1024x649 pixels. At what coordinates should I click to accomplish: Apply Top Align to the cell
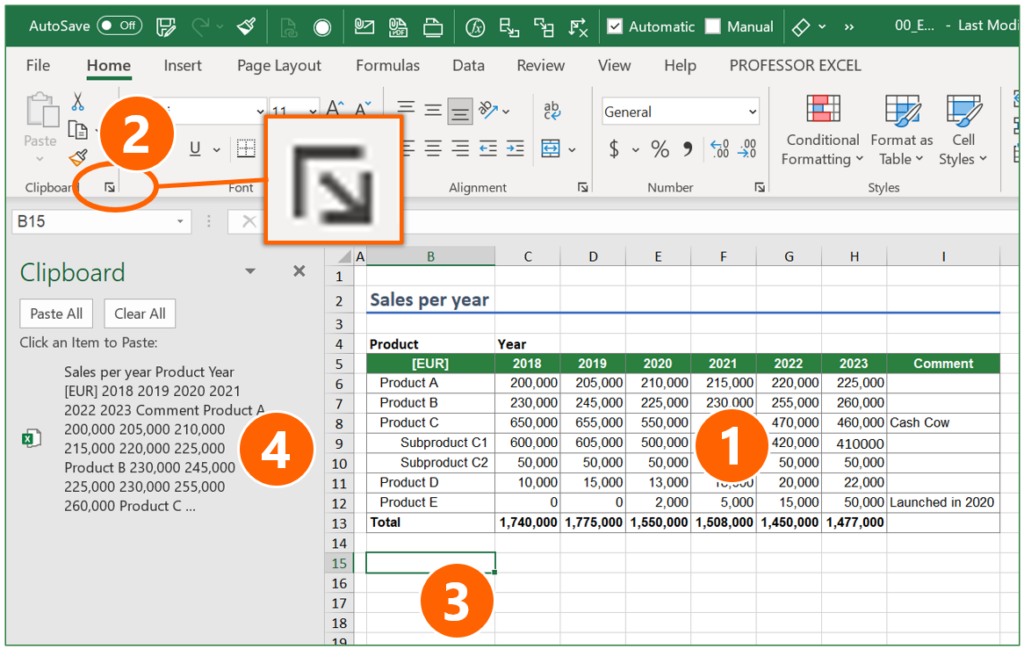point(406,109)
